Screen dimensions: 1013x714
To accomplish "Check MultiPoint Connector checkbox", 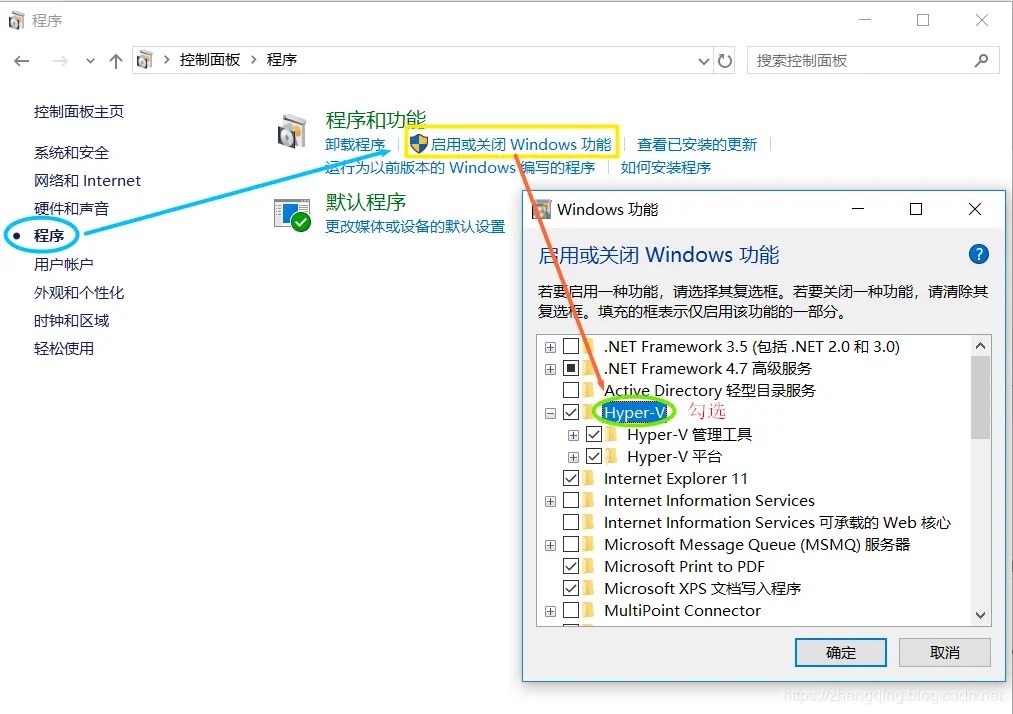I will [x=571, y=610].
